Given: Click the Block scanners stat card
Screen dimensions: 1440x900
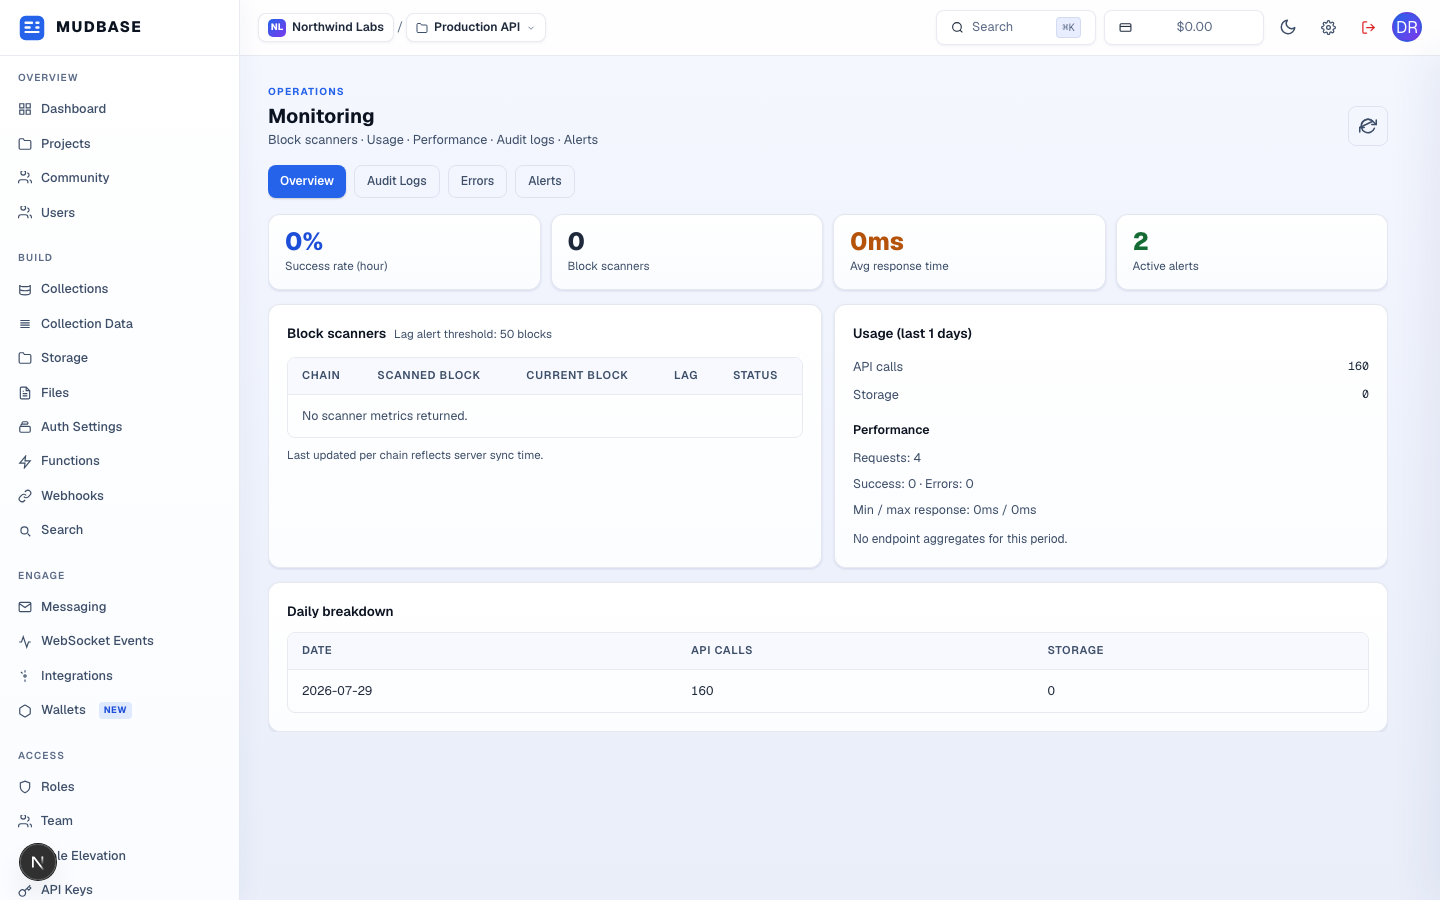Looking at the screenshot, I should (687, 252).
